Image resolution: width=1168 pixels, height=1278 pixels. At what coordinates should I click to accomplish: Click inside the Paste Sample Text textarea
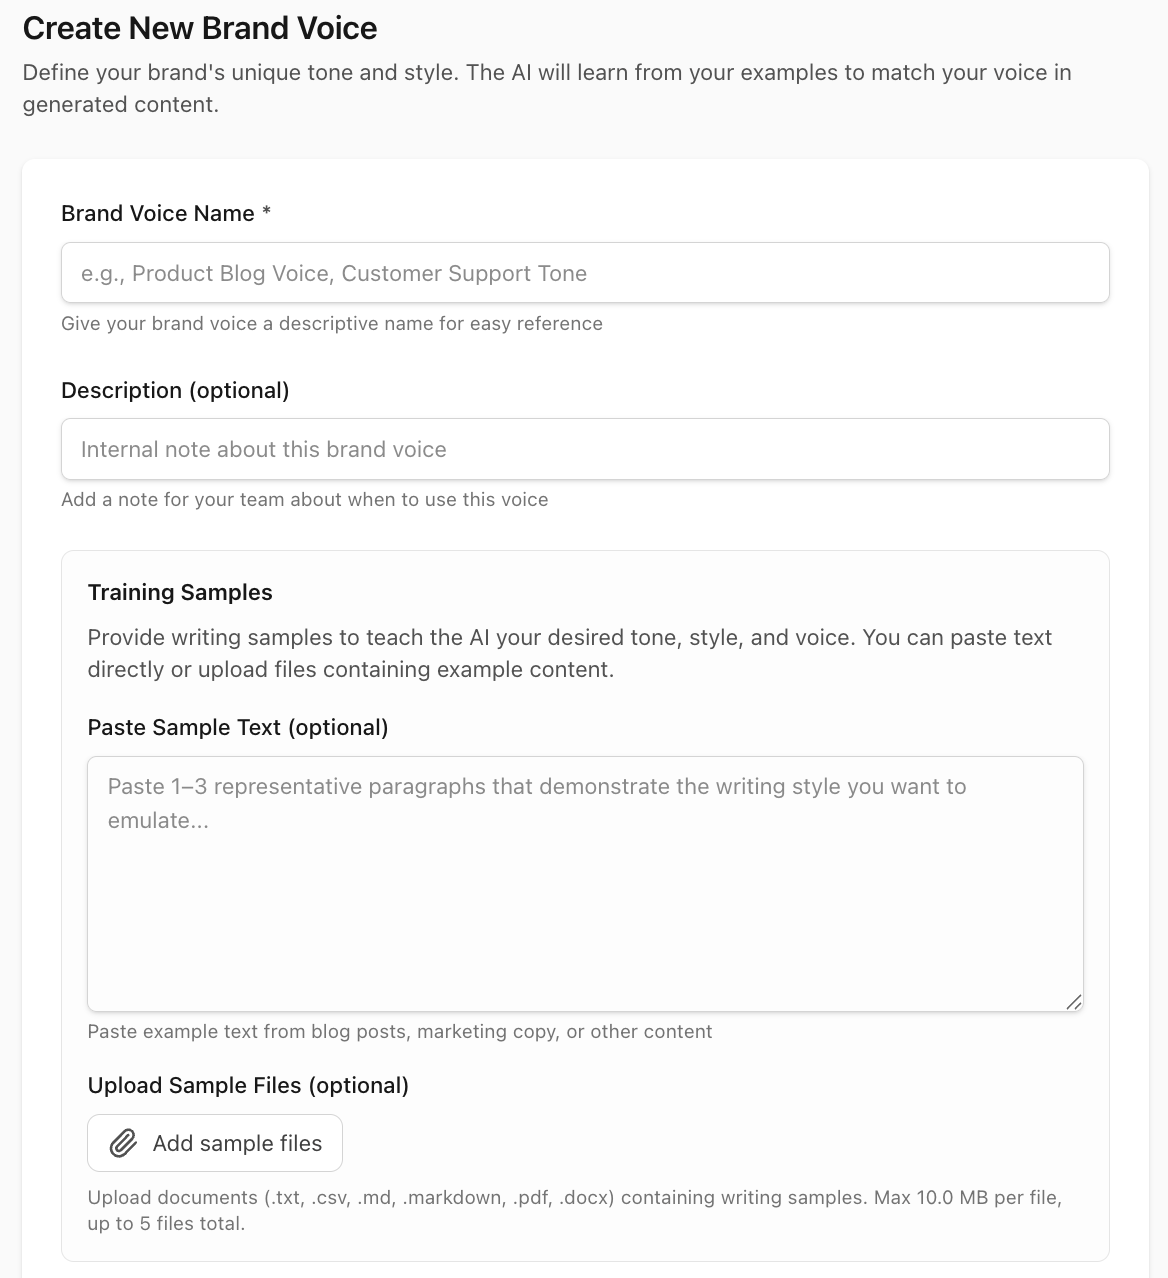[x=585, y=880]
